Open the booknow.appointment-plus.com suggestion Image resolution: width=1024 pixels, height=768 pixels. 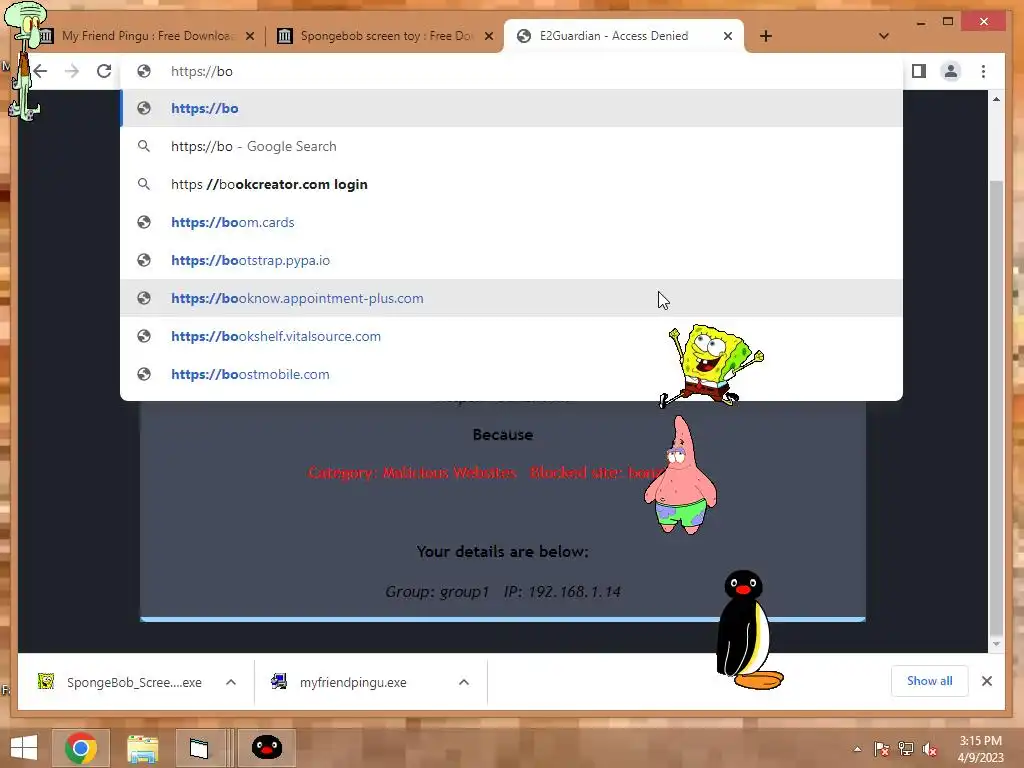(x=511, y=298)
